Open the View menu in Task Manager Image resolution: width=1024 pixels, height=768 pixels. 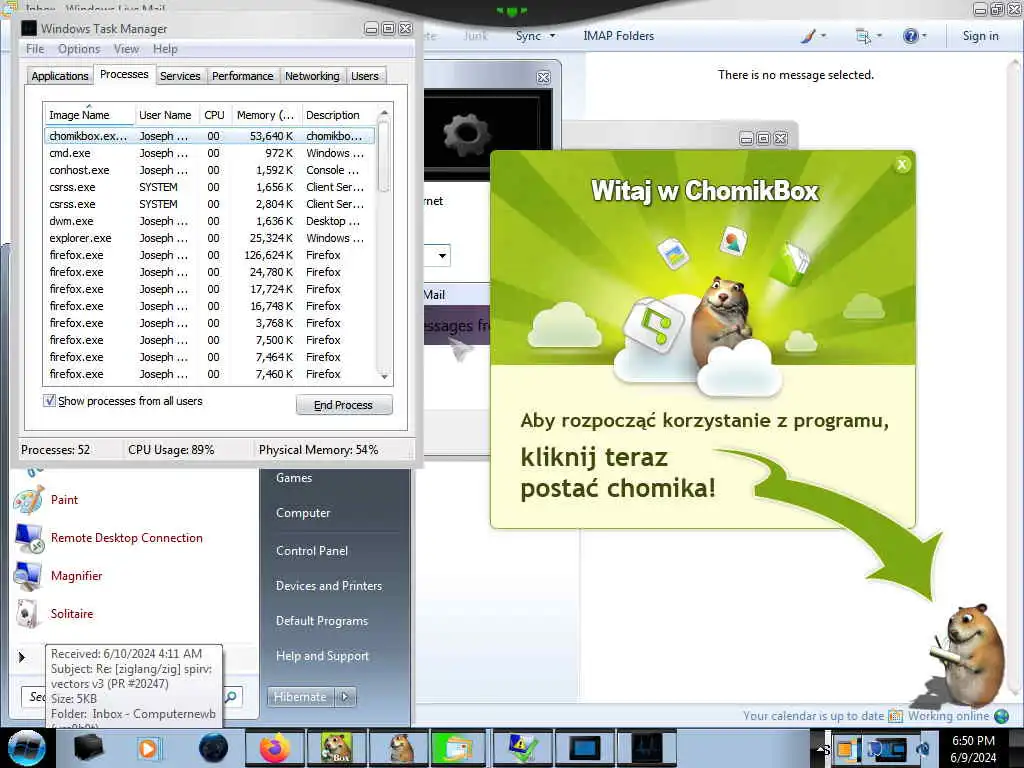coord(126,49)
